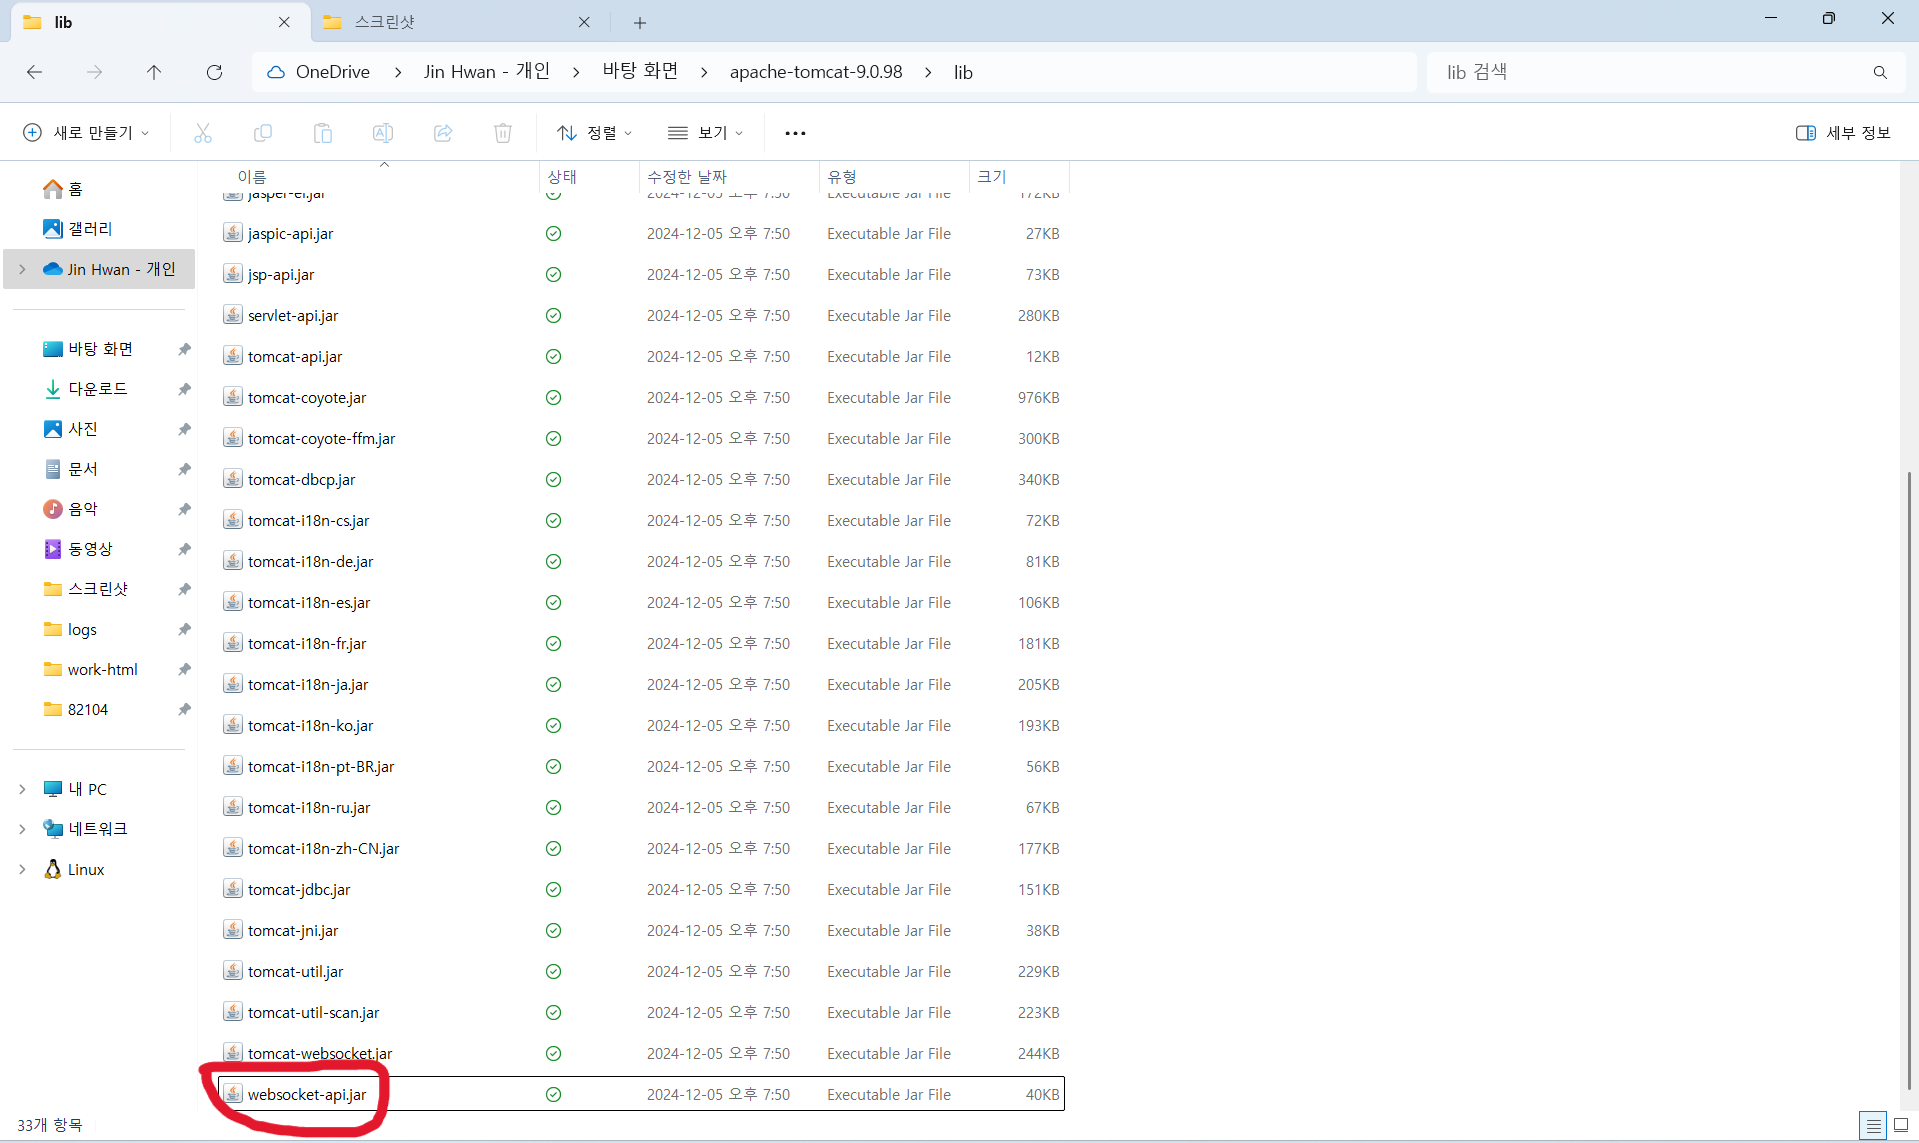Select jaspic-api.jar file name
This screenshot has height=1143, width=1919.
290,233
